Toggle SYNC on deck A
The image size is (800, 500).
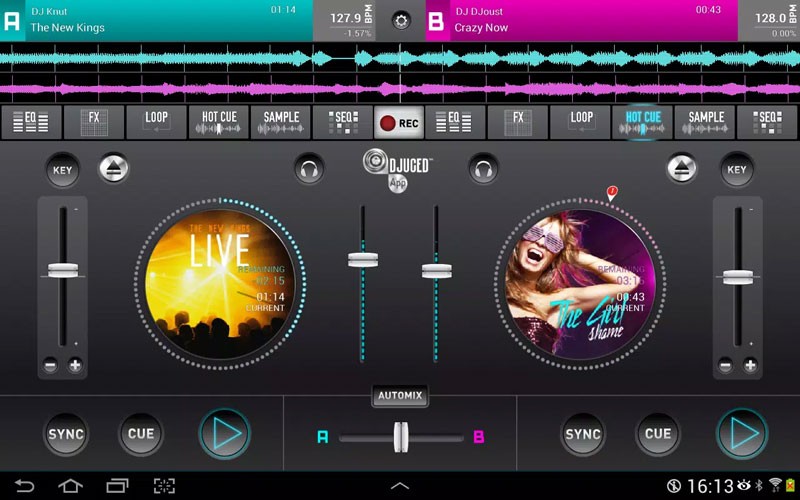click(66, 434)
